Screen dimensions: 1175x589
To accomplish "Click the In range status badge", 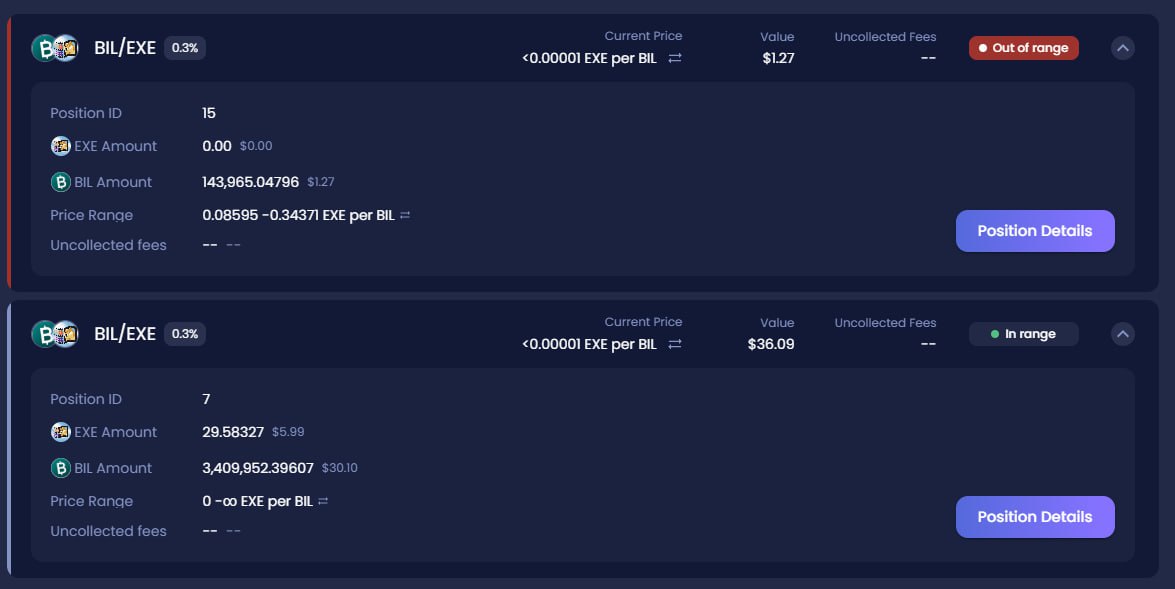I will coord(1023,334).
